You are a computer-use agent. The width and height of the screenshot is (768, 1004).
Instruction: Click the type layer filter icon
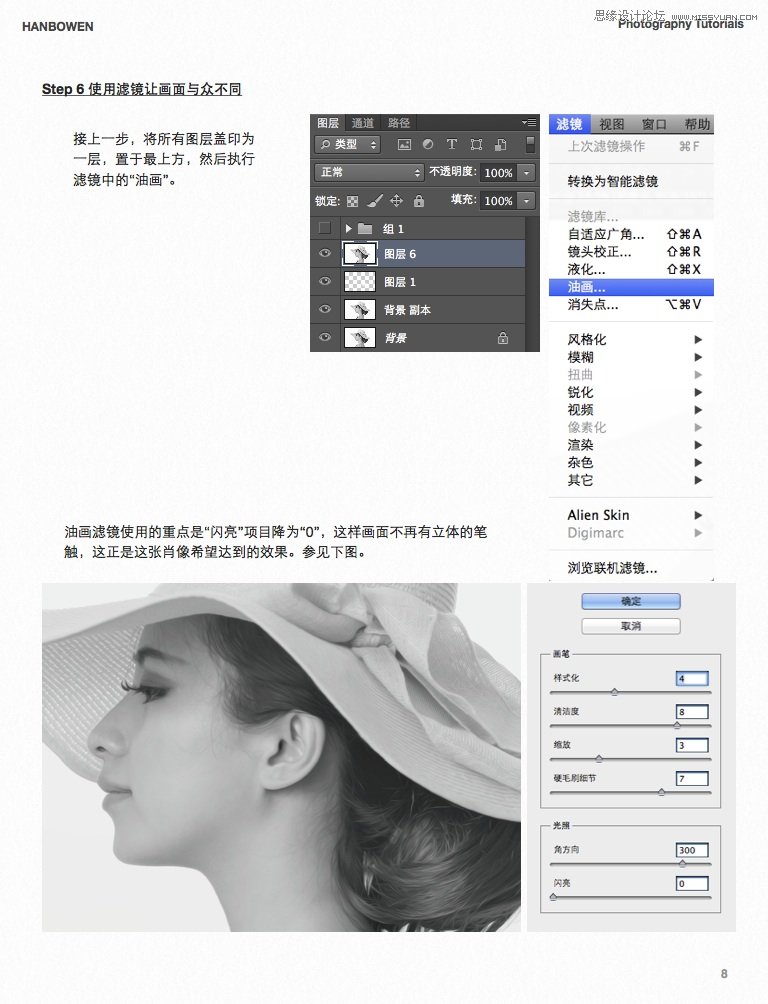452,145
